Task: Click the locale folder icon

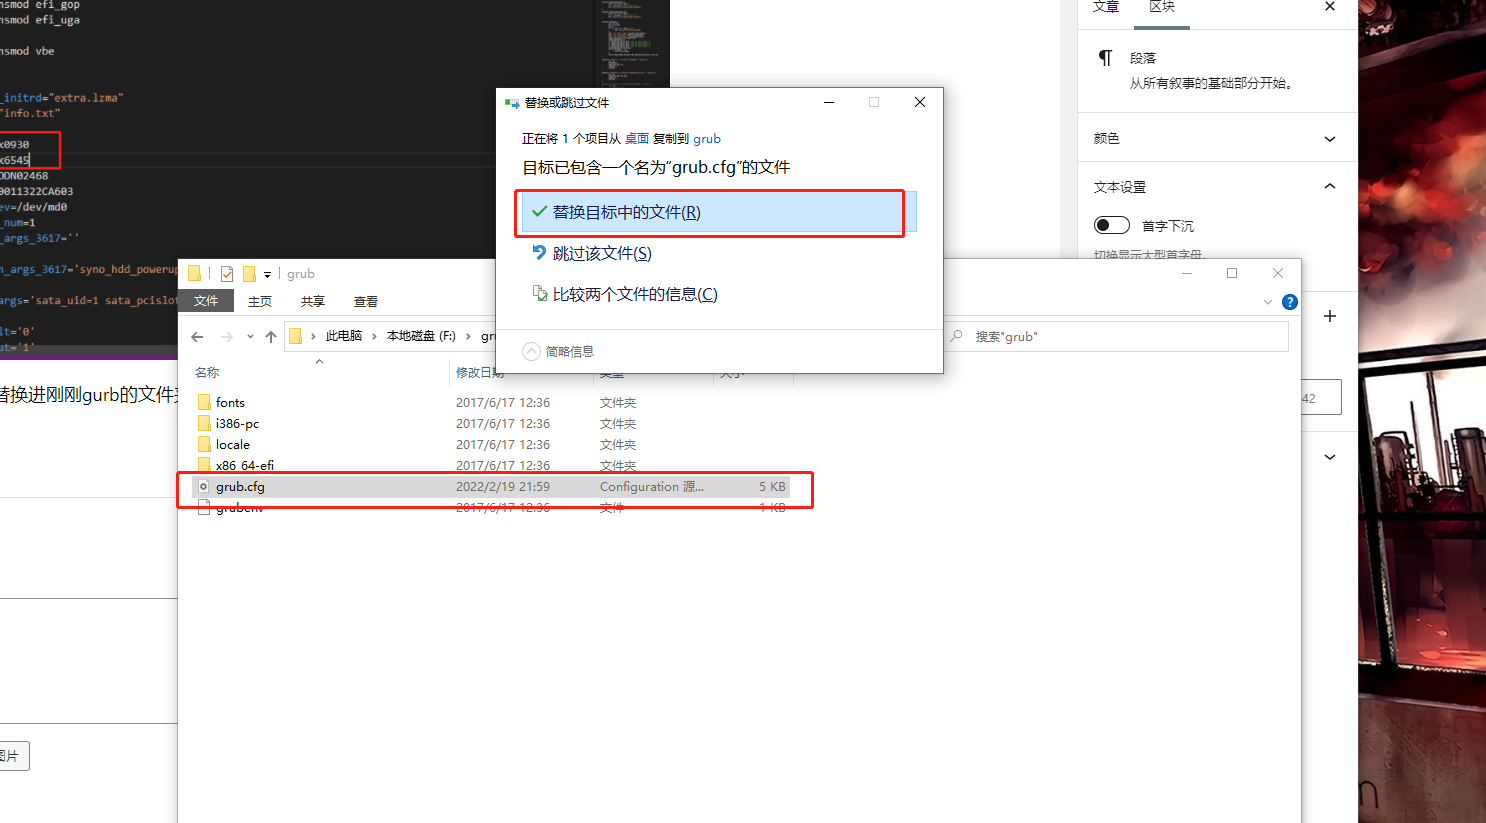Action: pyautogui.click(x=204, y=444)
